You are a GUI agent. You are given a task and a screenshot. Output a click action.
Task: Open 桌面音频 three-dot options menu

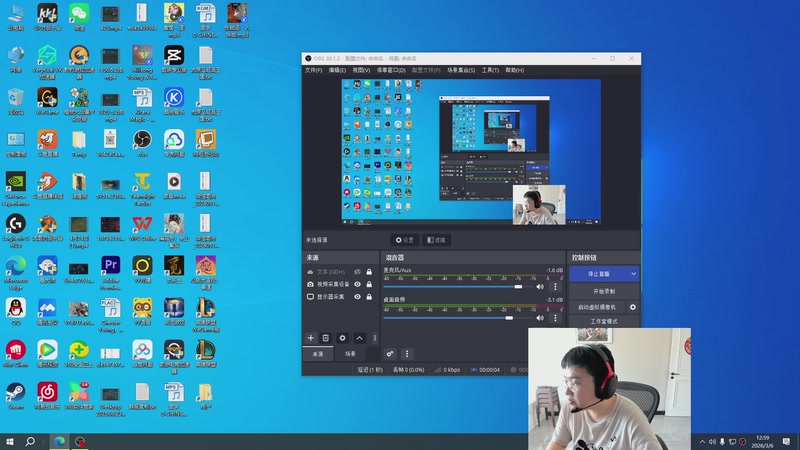(556, 318)
